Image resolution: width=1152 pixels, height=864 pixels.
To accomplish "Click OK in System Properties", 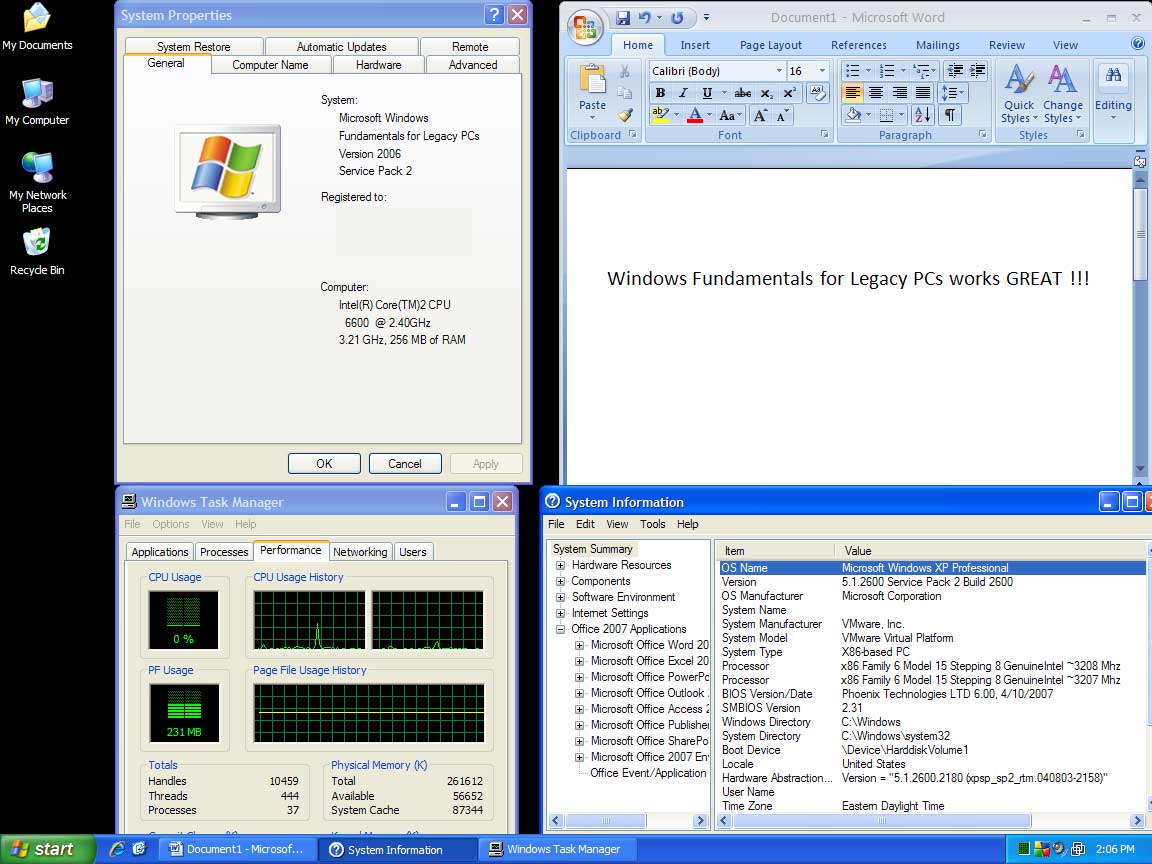I will (324, 464).
